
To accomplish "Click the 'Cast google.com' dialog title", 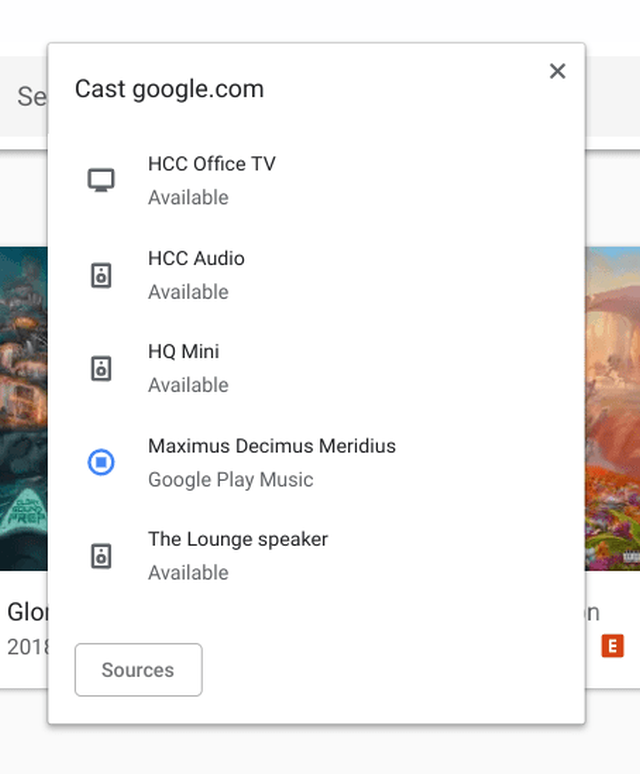I will coord(169,89).
